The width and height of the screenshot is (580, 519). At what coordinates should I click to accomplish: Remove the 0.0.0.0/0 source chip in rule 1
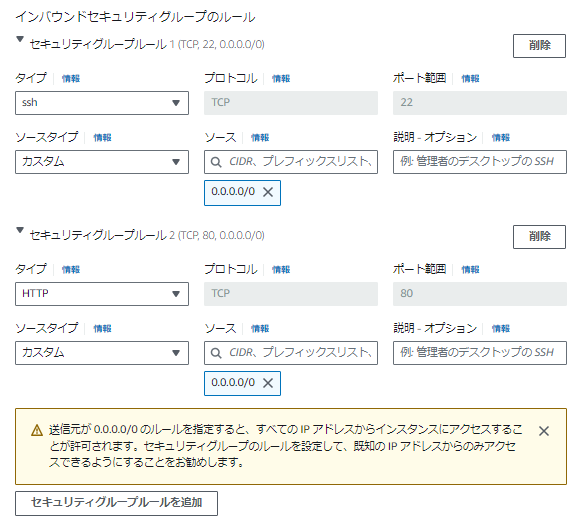pos(268,192)
